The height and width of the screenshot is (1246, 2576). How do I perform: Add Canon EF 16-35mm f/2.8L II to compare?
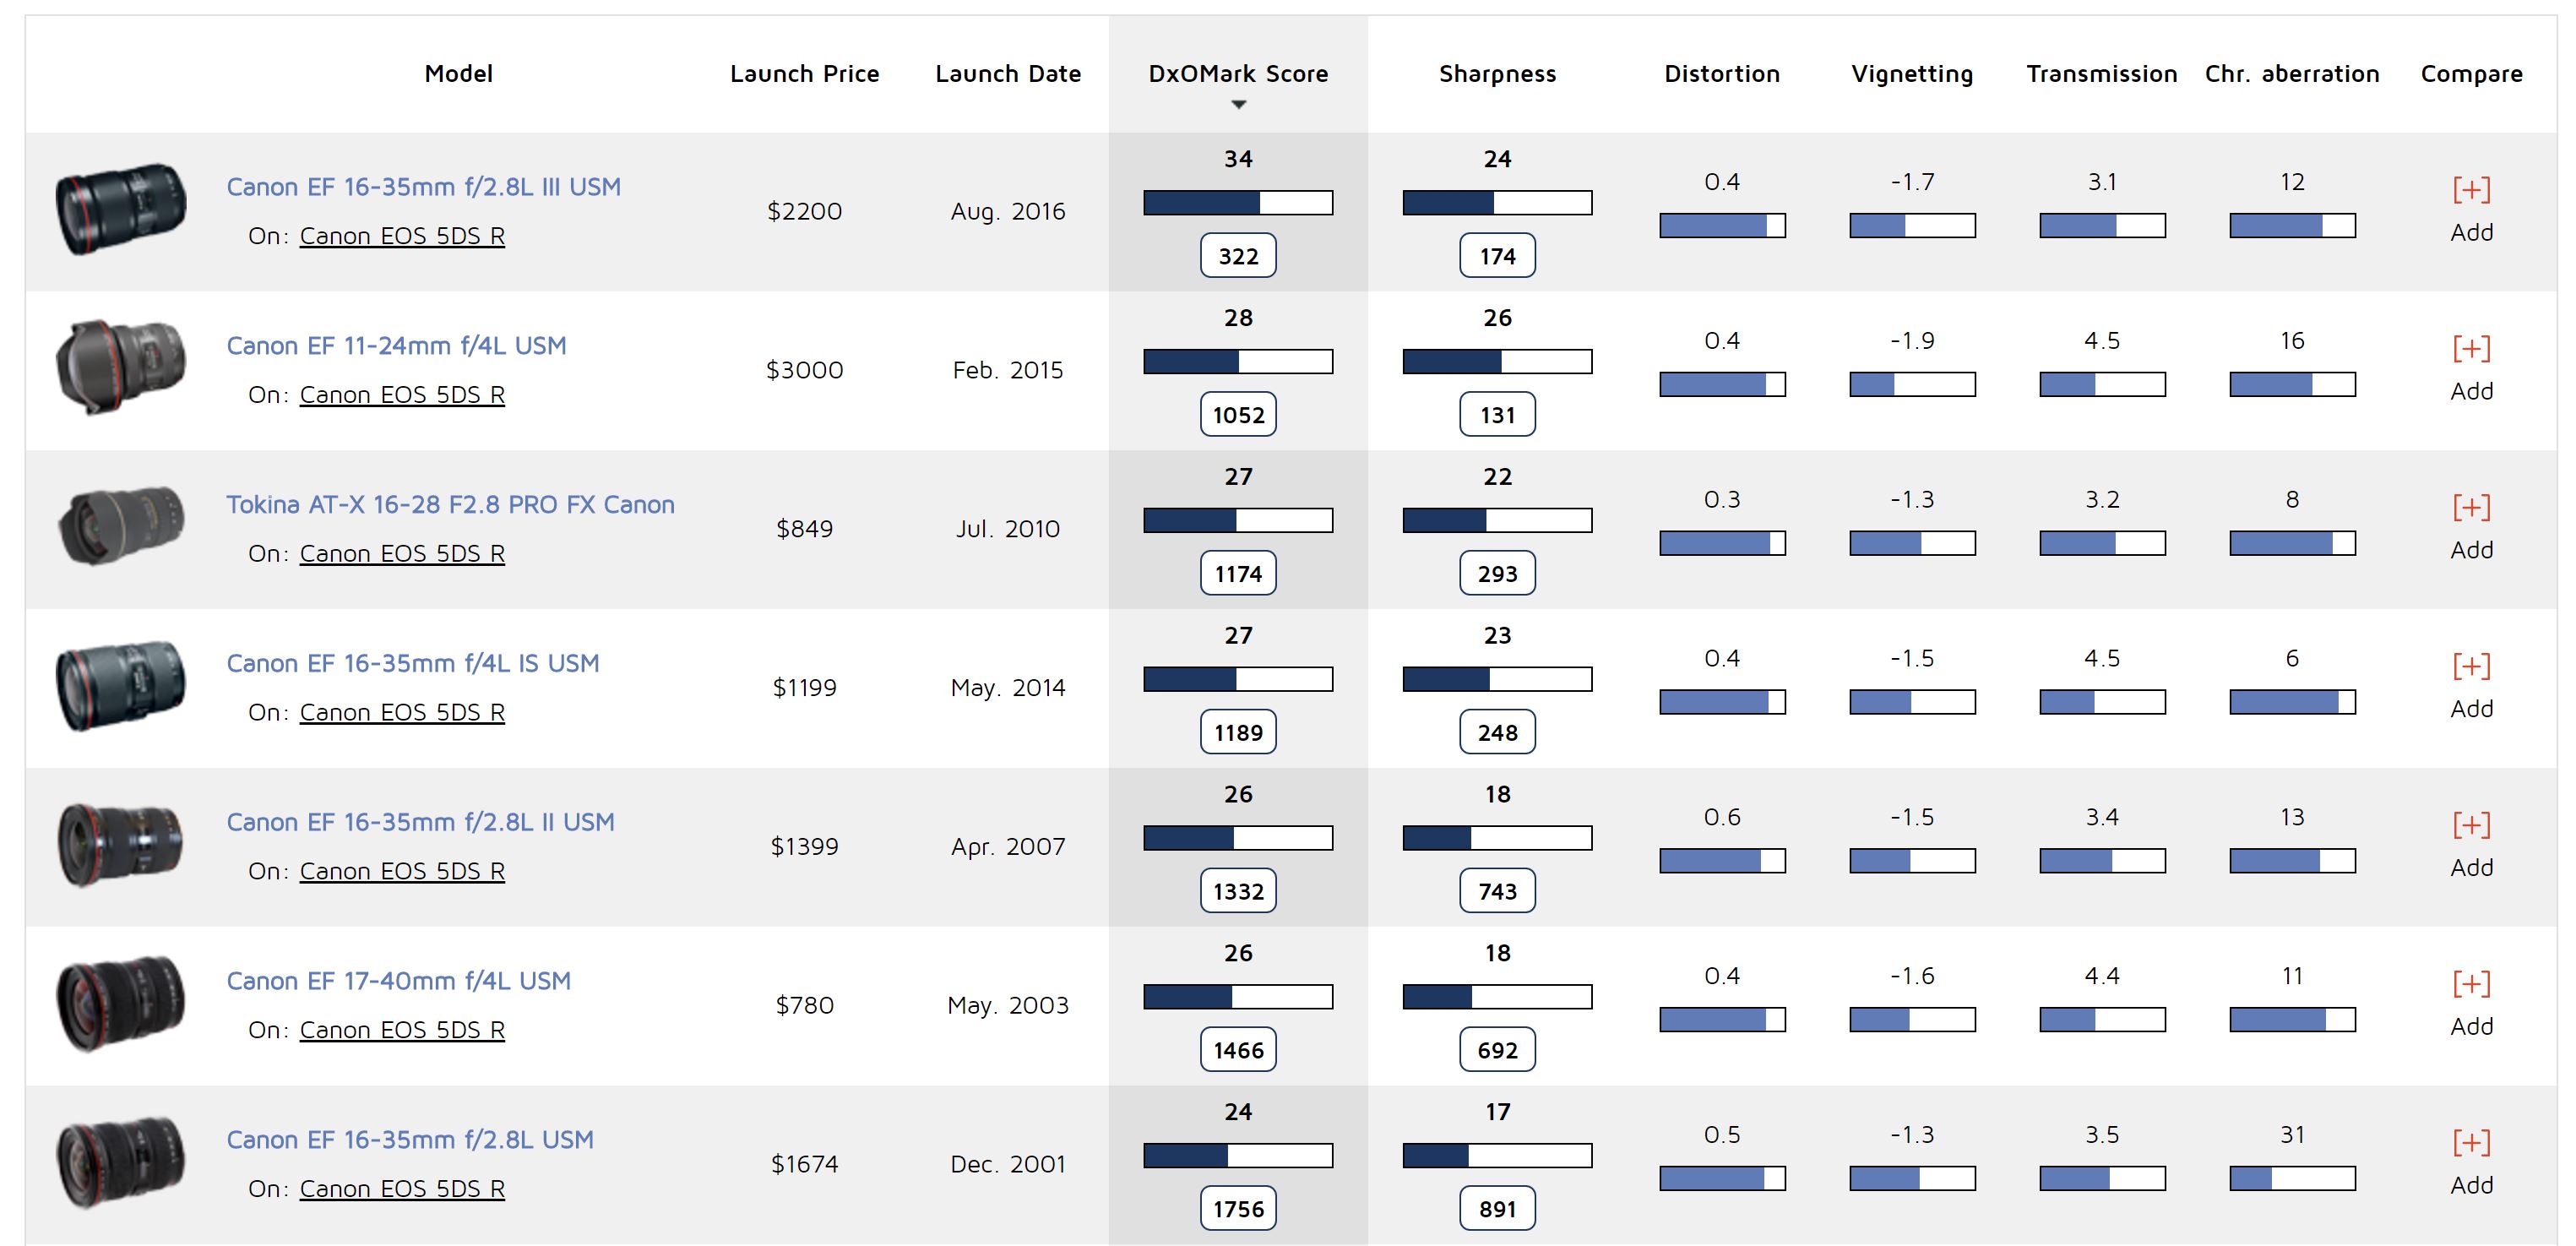tap(2470, 825)
